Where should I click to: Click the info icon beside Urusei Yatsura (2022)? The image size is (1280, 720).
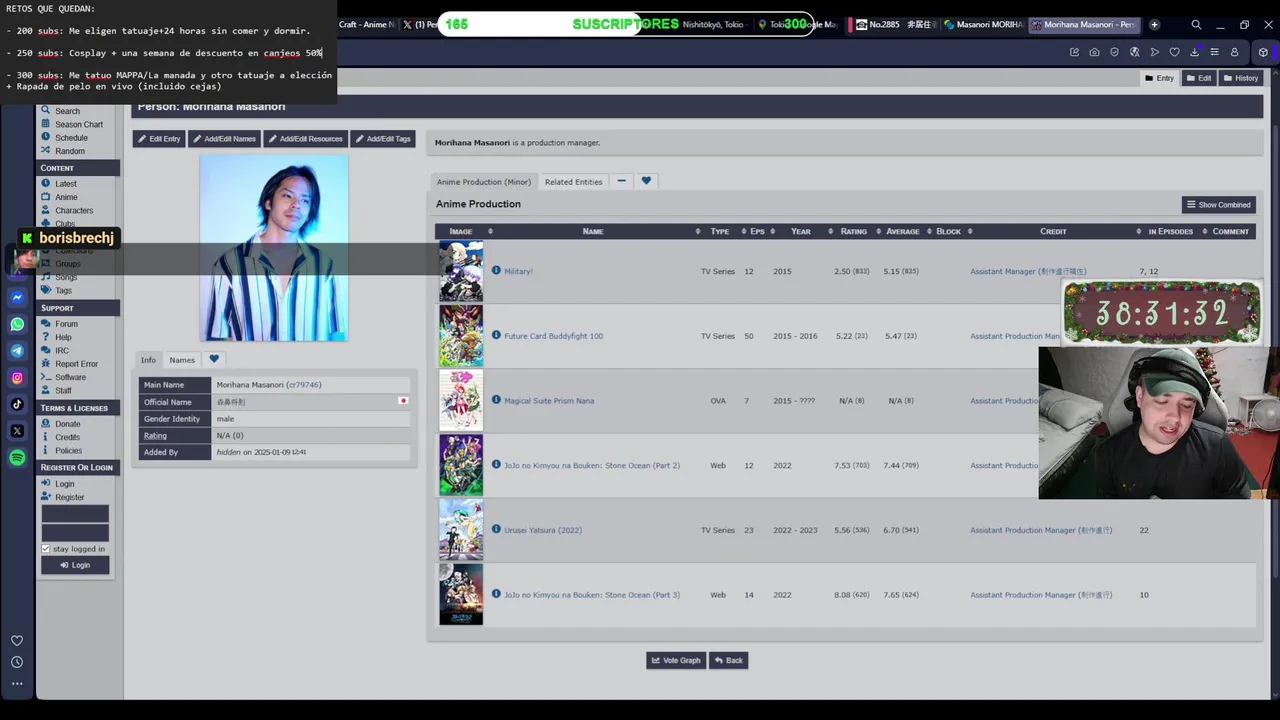click(496, 529)
